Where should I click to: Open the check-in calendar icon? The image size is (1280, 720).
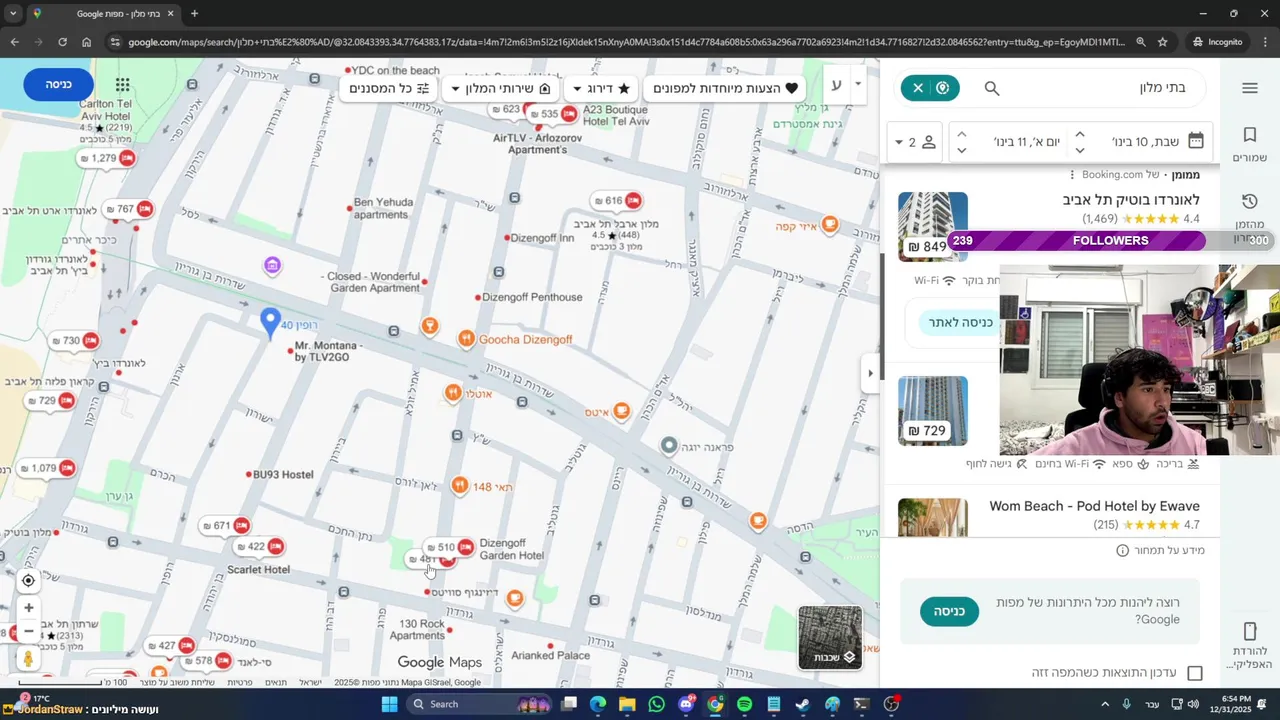(1195, 141)
